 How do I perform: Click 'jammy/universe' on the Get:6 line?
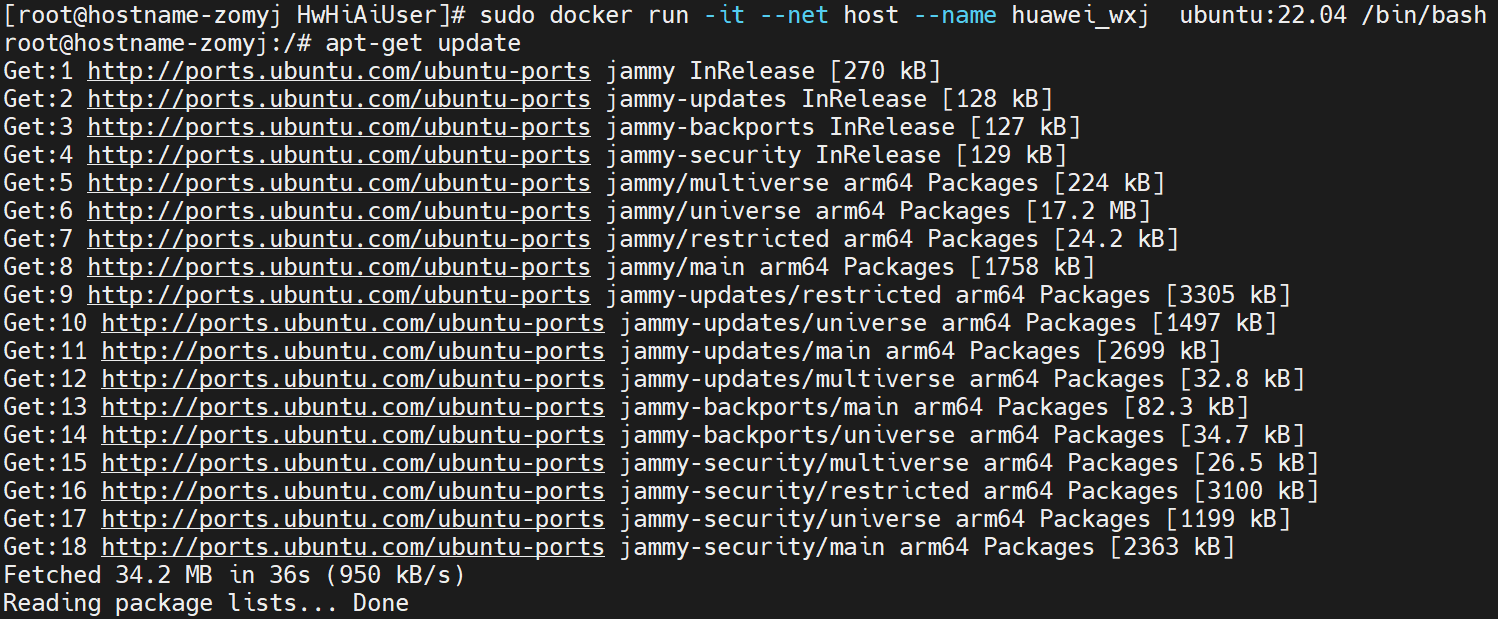pyautogui.click(x=703, y=211)
